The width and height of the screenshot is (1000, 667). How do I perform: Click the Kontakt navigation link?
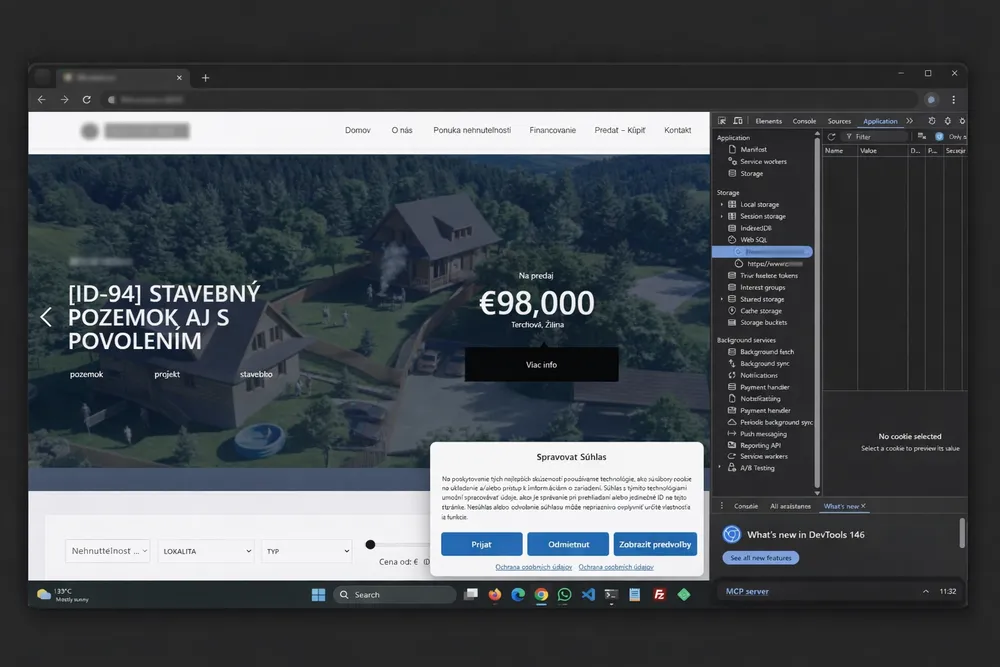point(677,130)
